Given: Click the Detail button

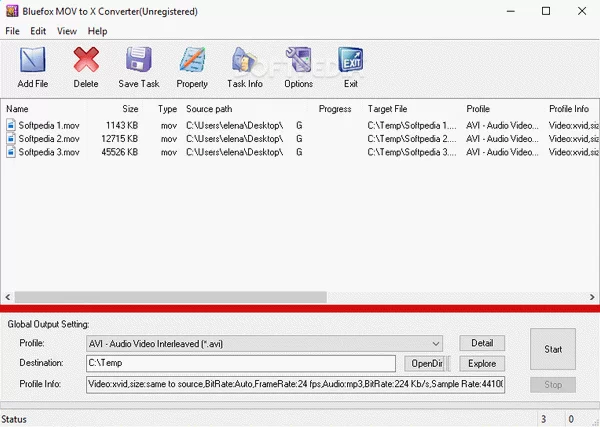Looking at the screenshot, I should point(482,343).
